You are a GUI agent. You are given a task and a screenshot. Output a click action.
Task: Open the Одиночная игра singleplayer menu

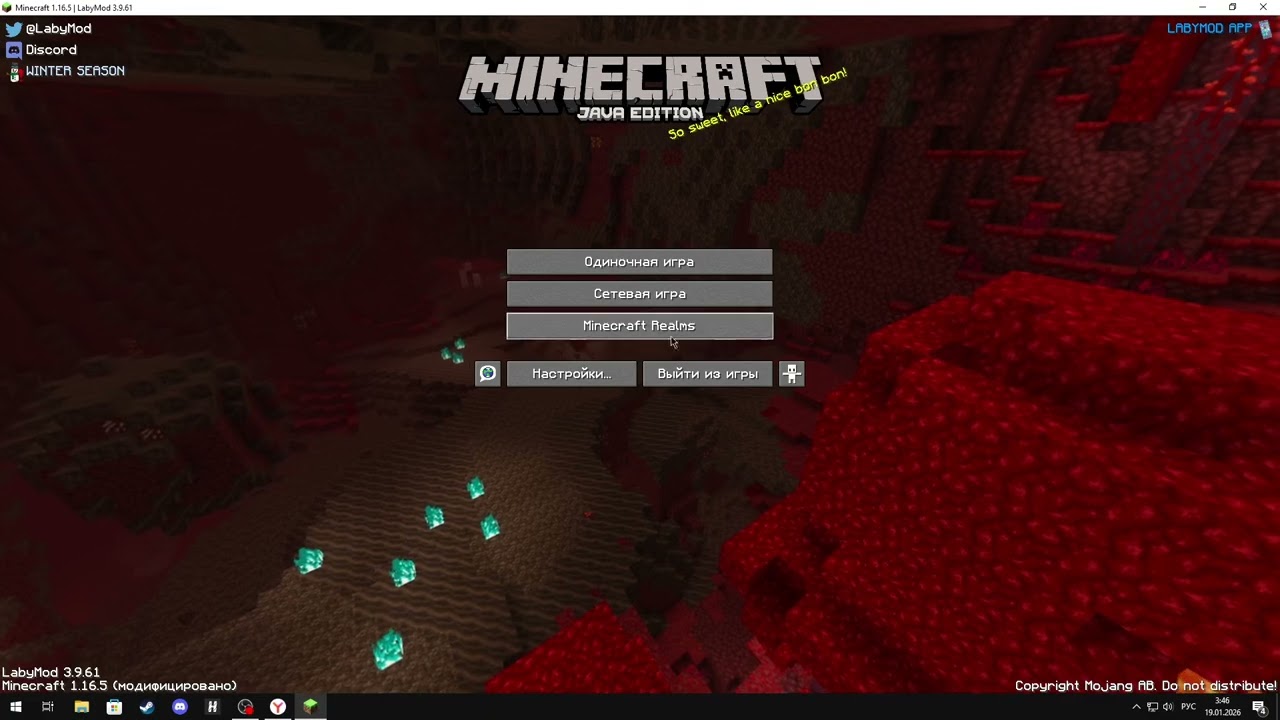[x=639, y=262]
